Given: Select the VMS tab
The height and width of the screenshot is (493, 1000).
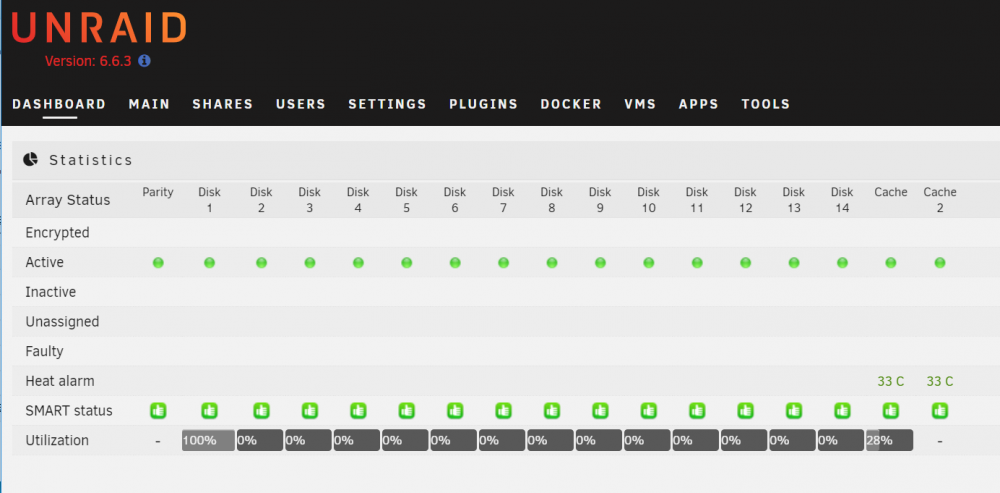Looking at the screenshot, I should pos(640,104).
